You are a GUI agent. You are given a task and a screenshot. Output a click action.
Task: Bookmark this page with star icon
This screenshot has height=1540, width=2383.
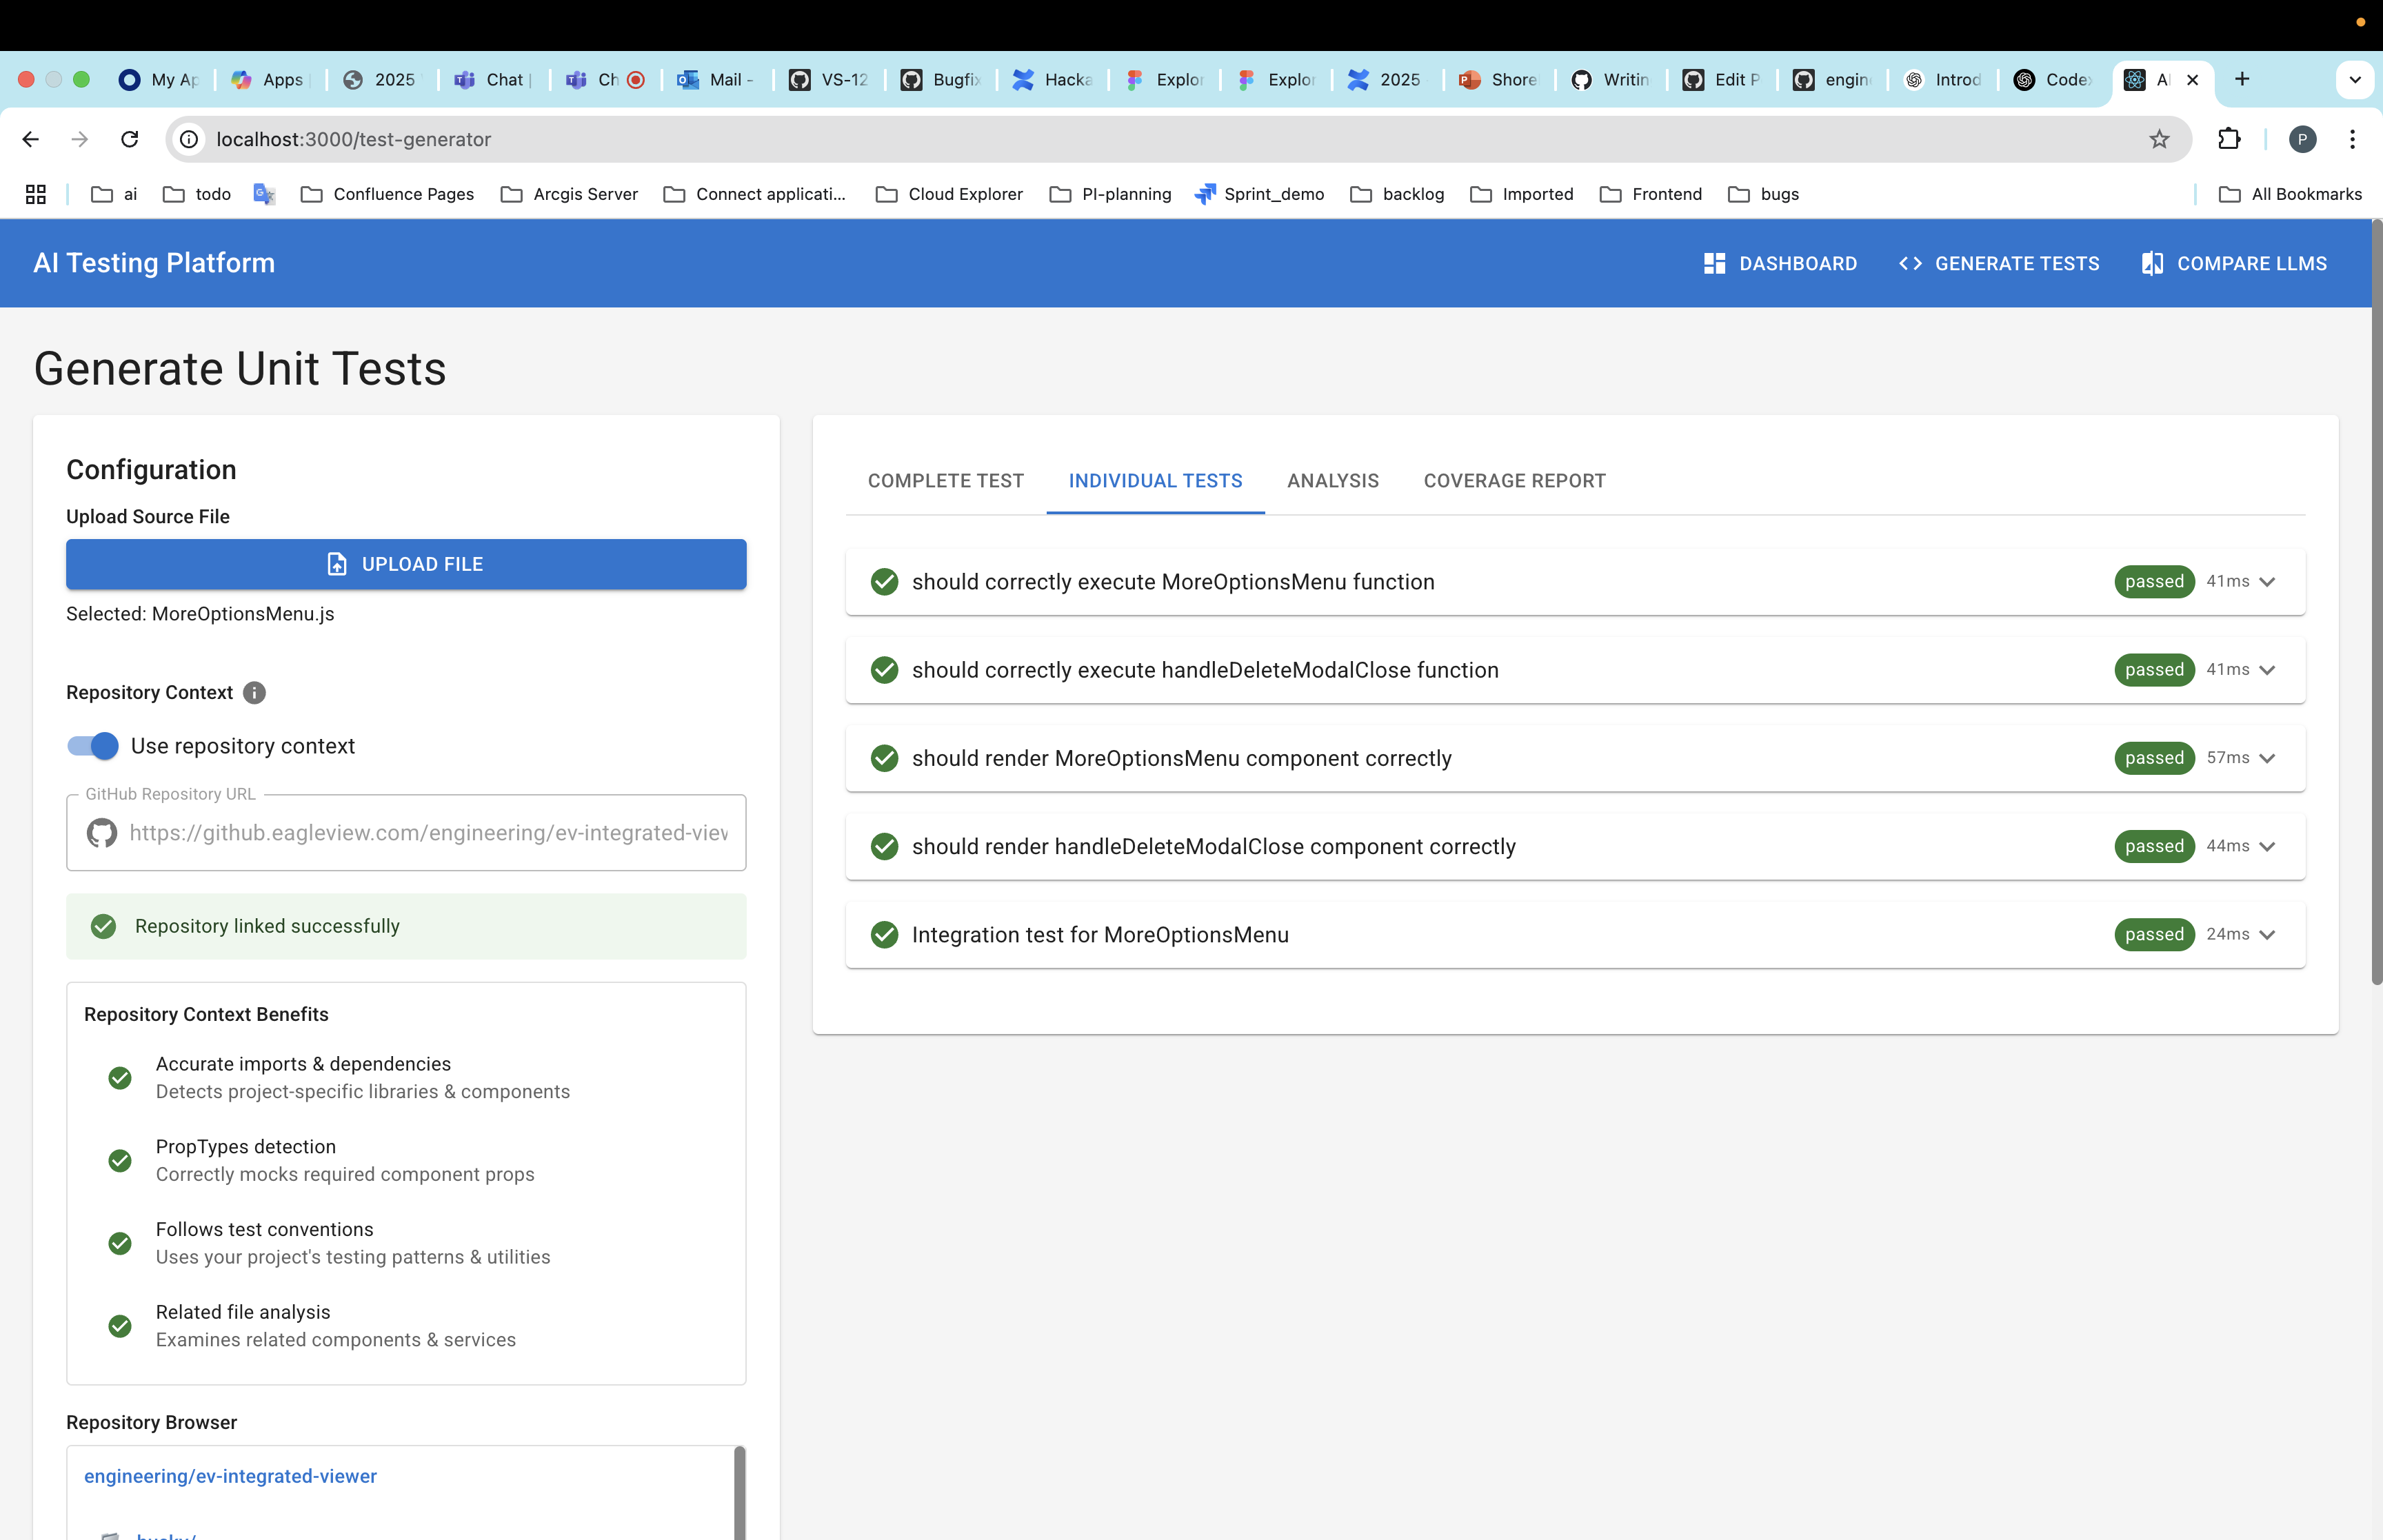tap(2160, 139)
